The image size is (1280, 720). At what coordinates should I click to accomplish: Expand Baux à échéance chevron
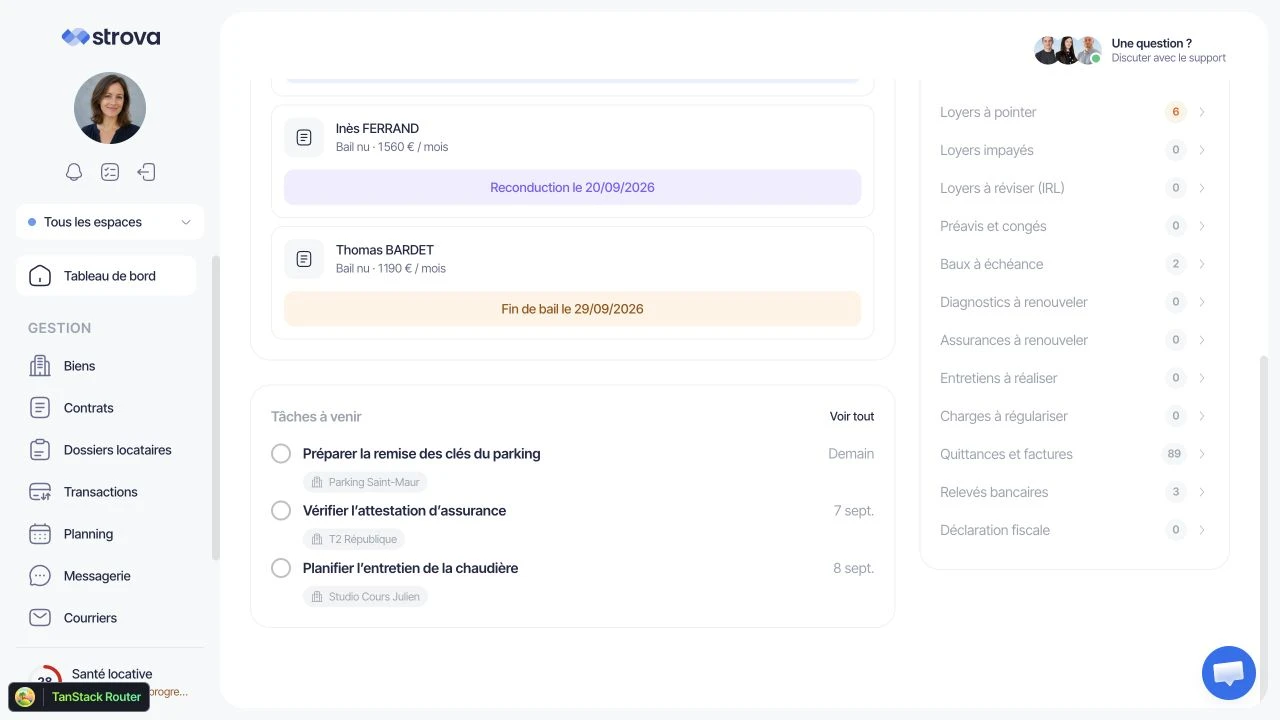coord(1202,264)
